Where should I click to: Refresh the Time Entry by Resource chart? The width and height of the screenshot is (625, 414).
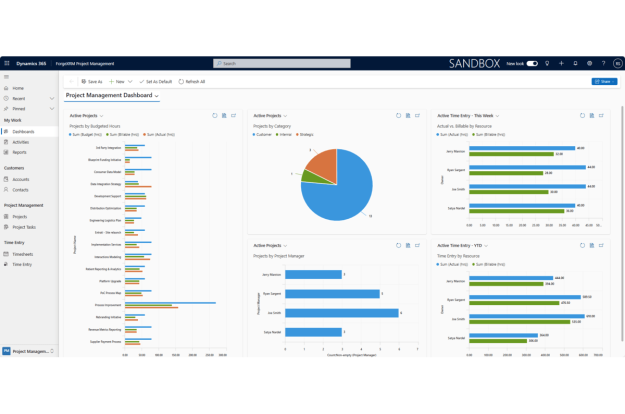point(582,245)
